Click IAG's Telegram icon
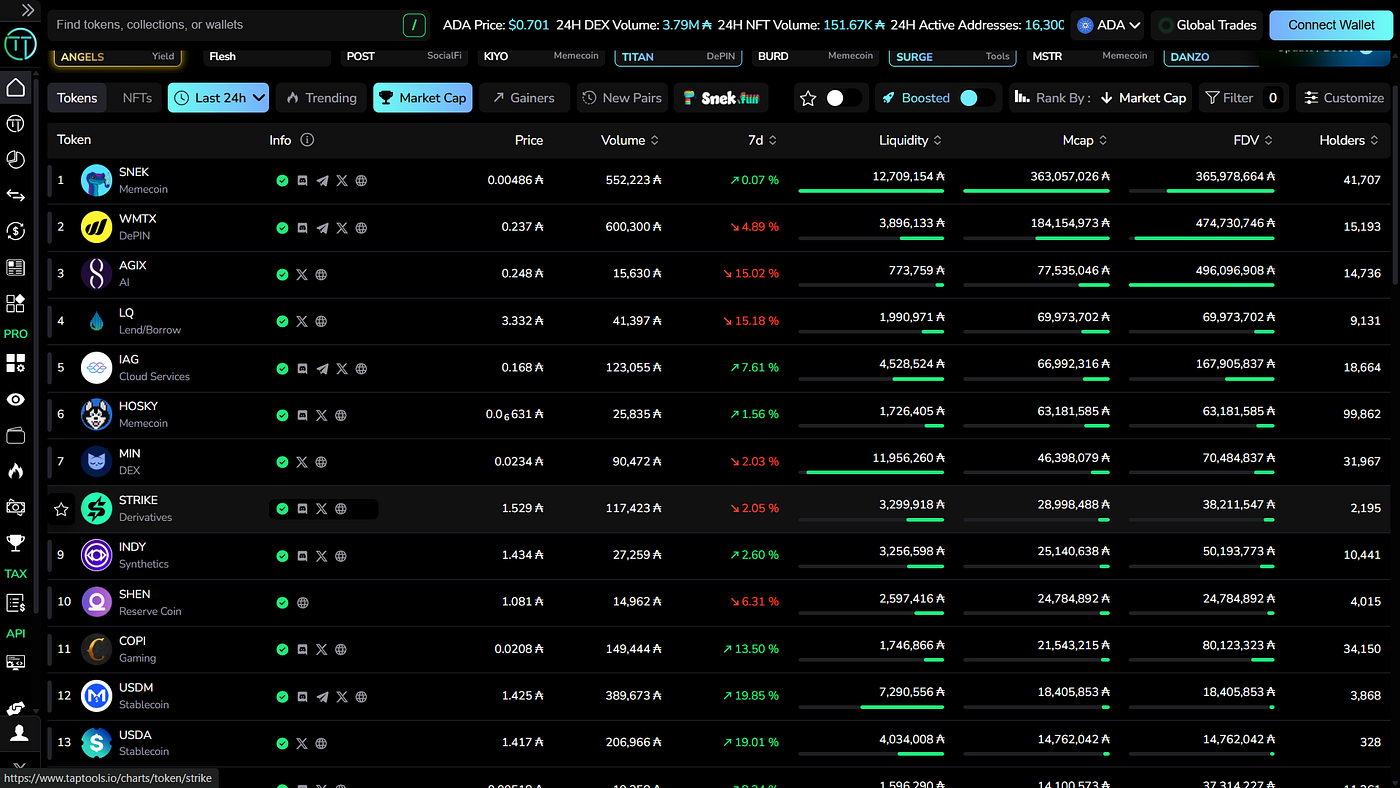This screenshot has width=1400, height=788. (x=322, y=368)
